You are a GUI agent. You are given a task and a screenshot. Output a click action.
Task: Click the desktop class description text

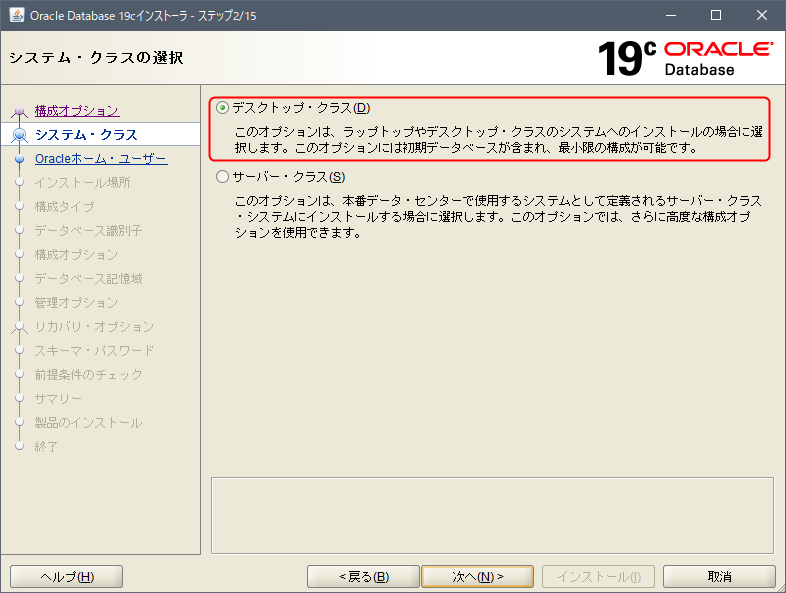click(x=498, y=140)
